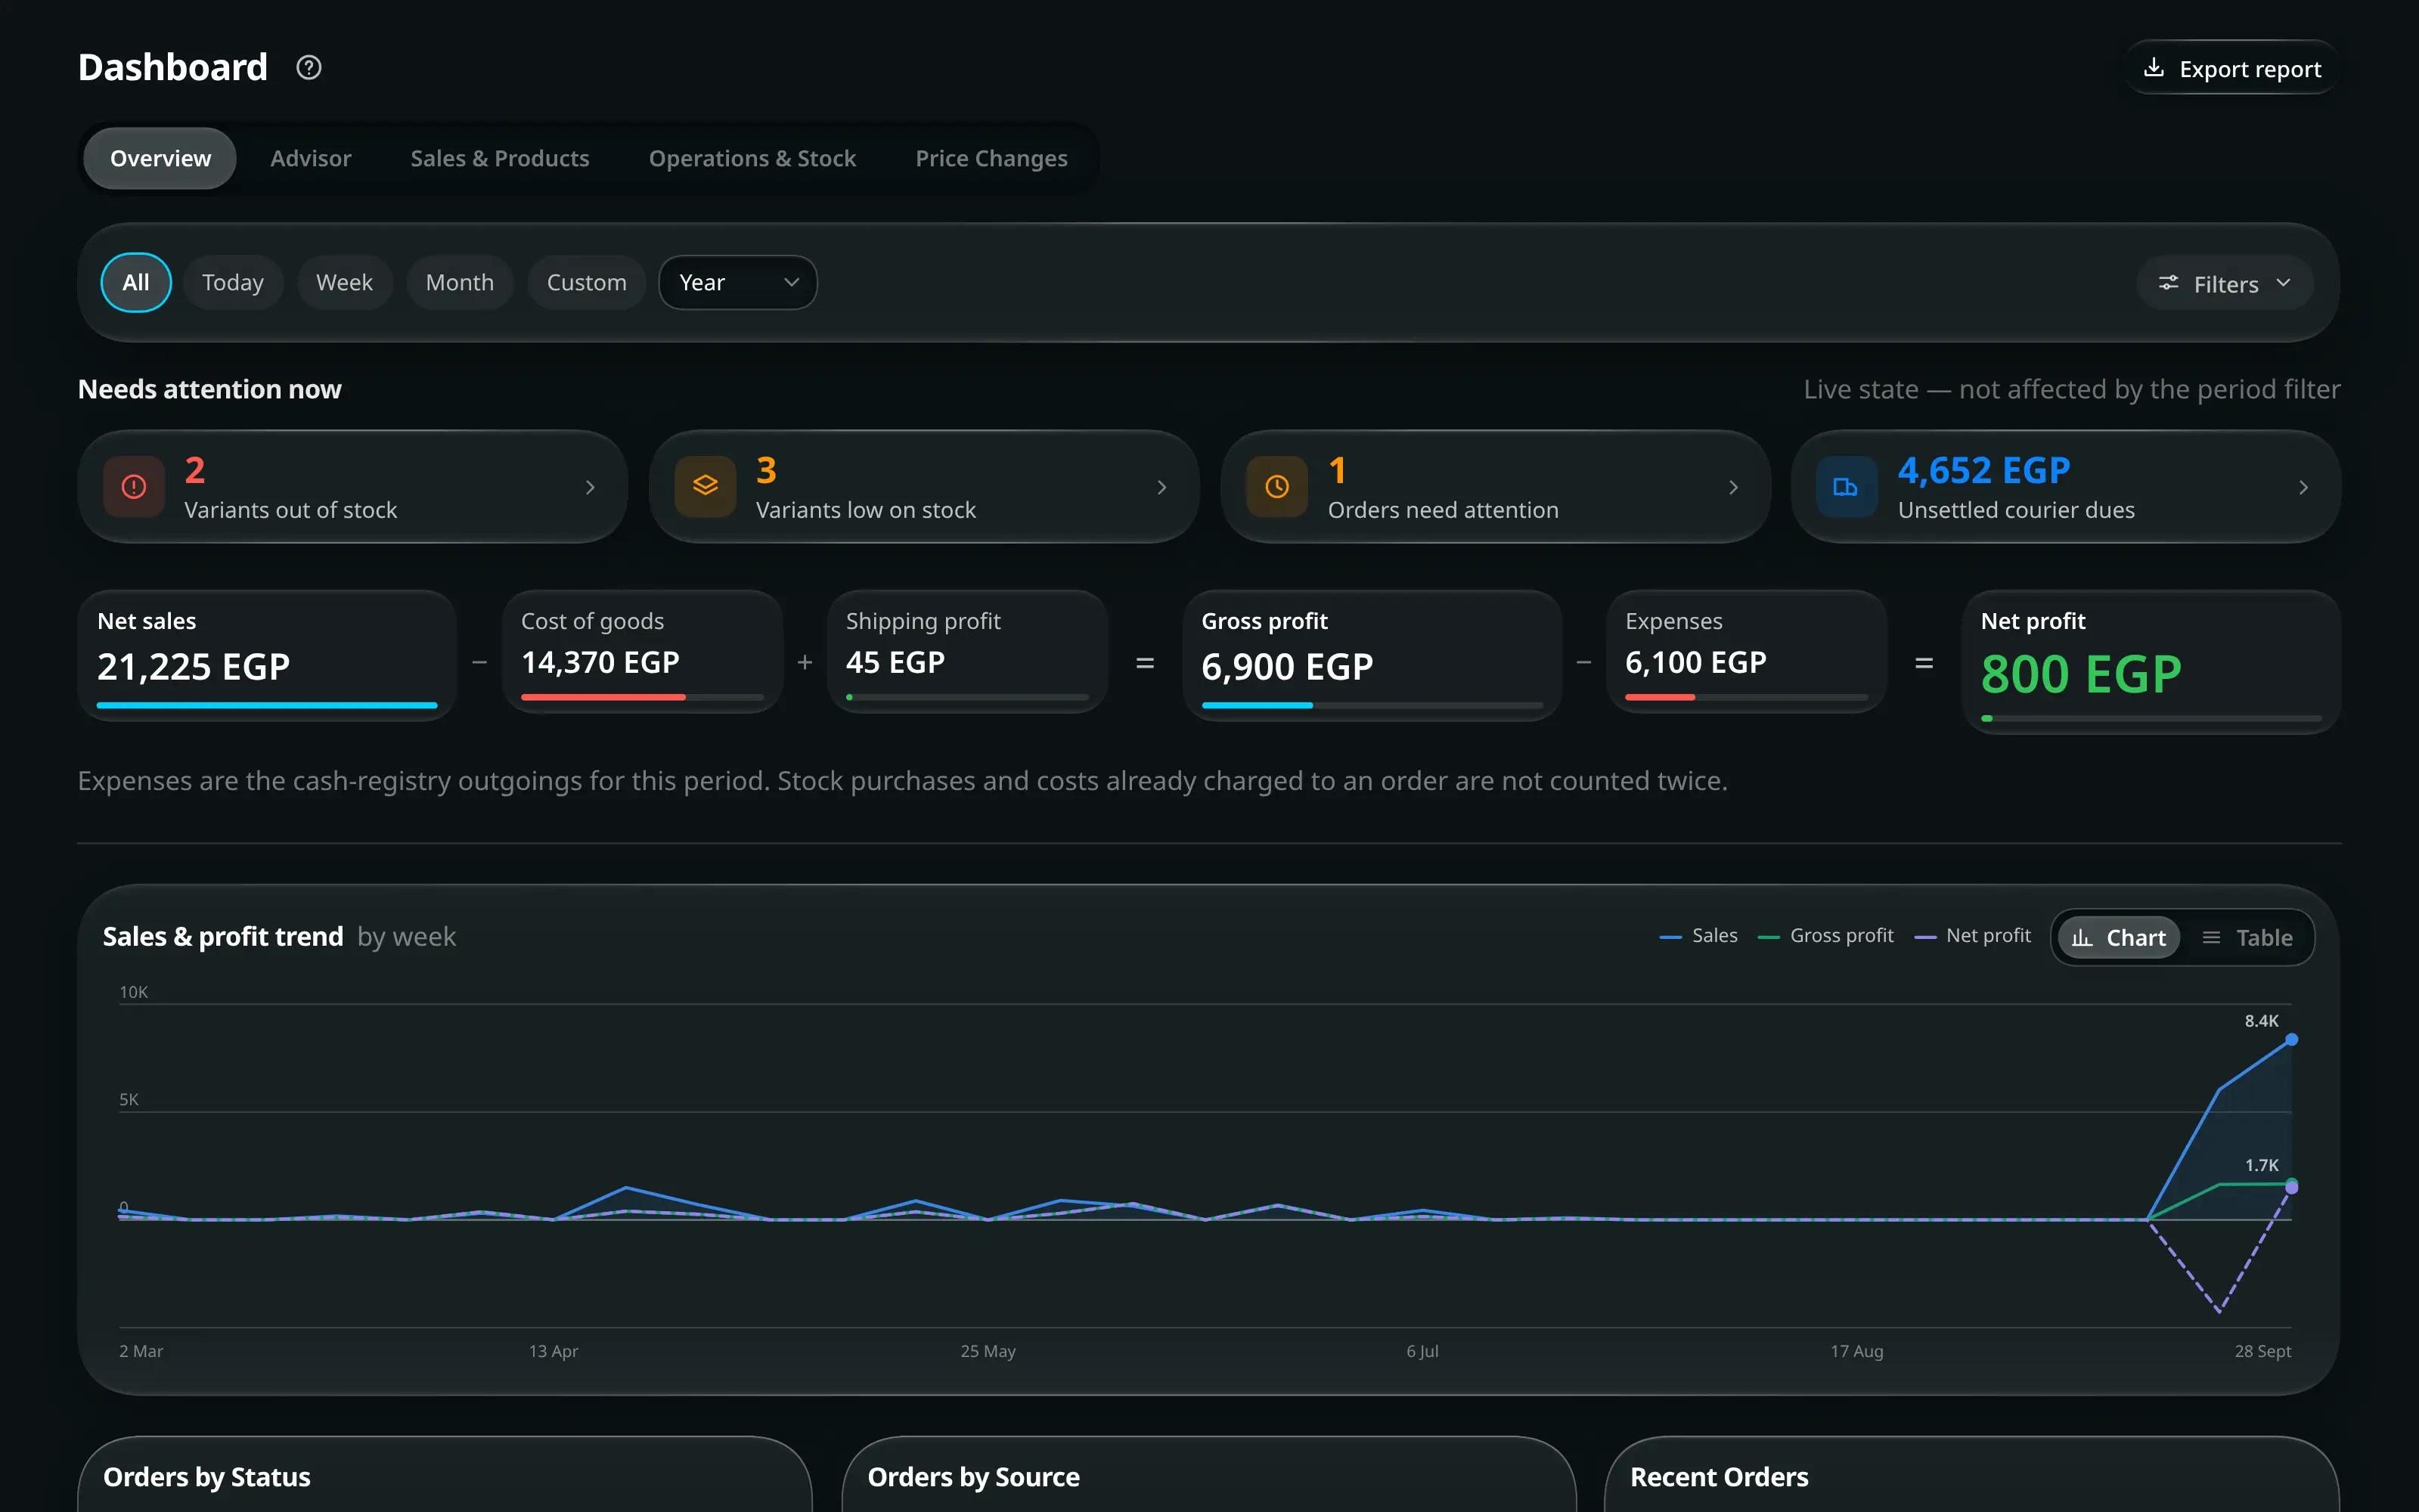
Task: Select the Custom period filter
Action: (x=587, y=283)
